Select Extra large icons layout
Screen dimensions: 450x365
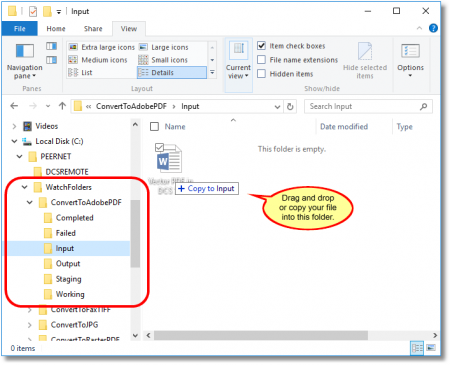102,47
